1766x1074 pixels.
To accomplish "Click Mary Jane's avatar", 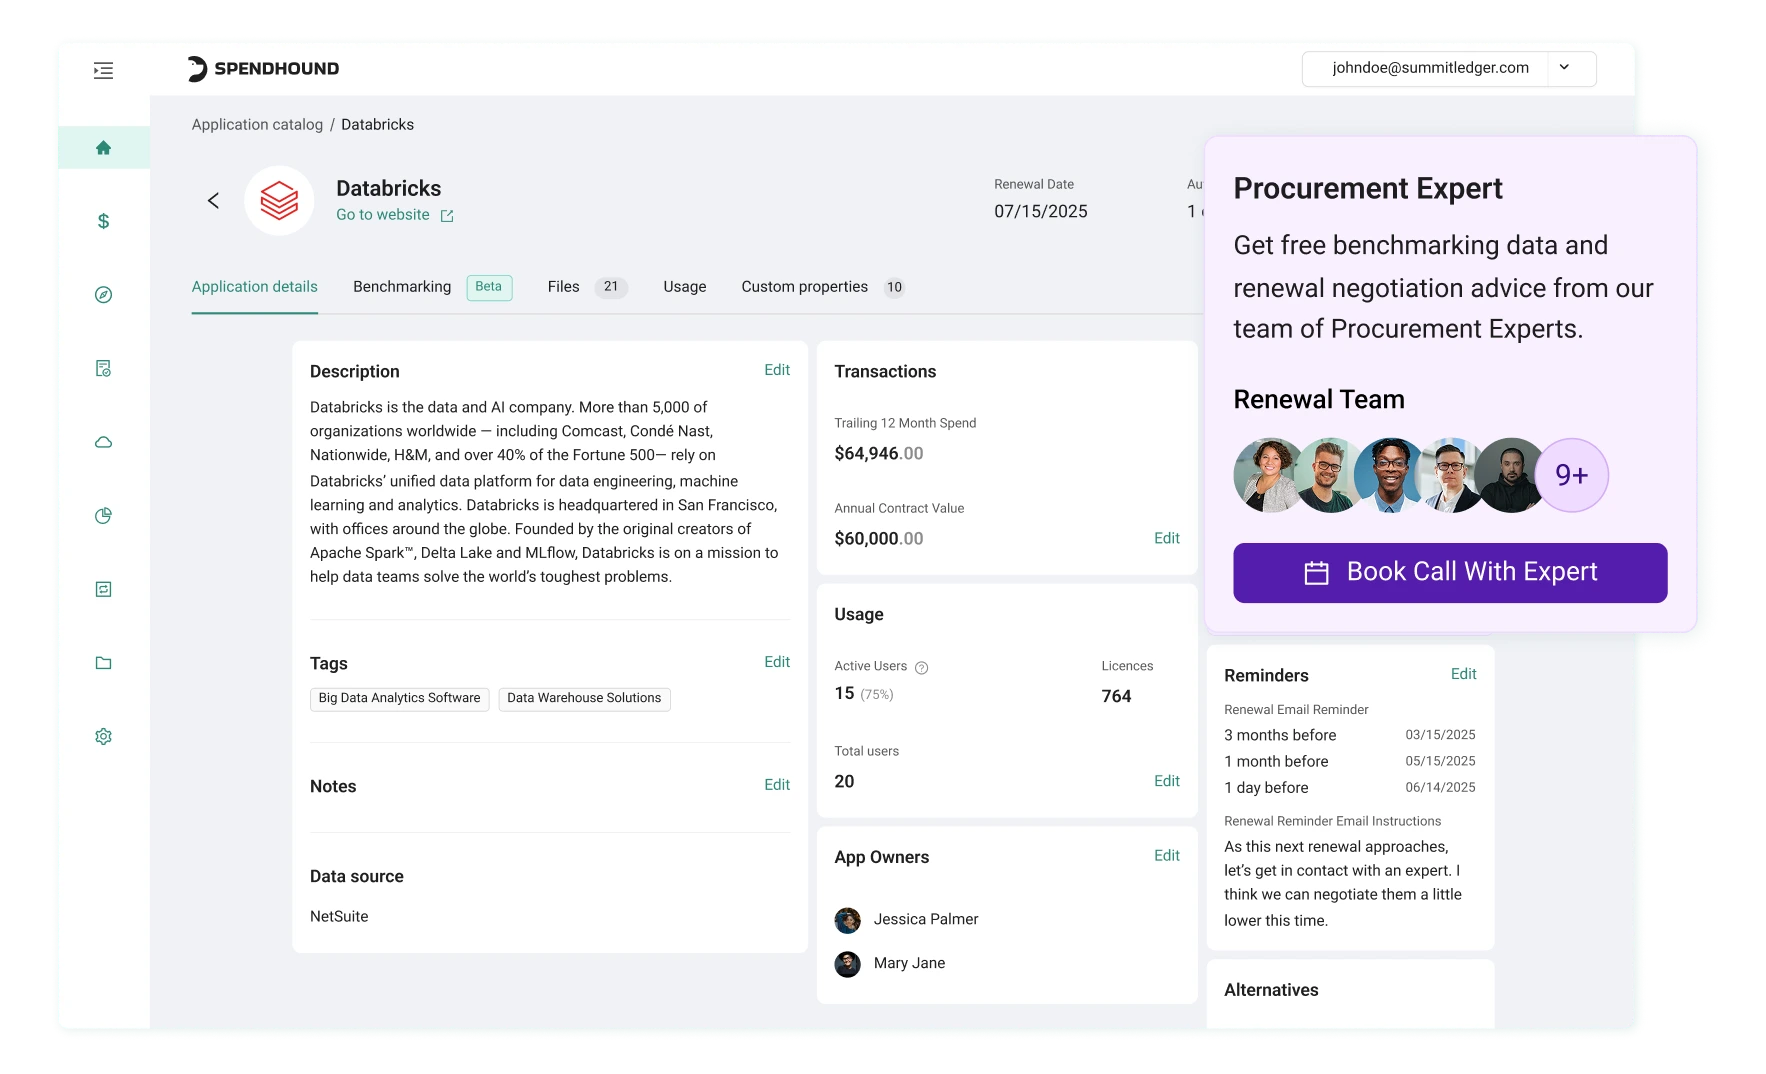I will point(847,964).
